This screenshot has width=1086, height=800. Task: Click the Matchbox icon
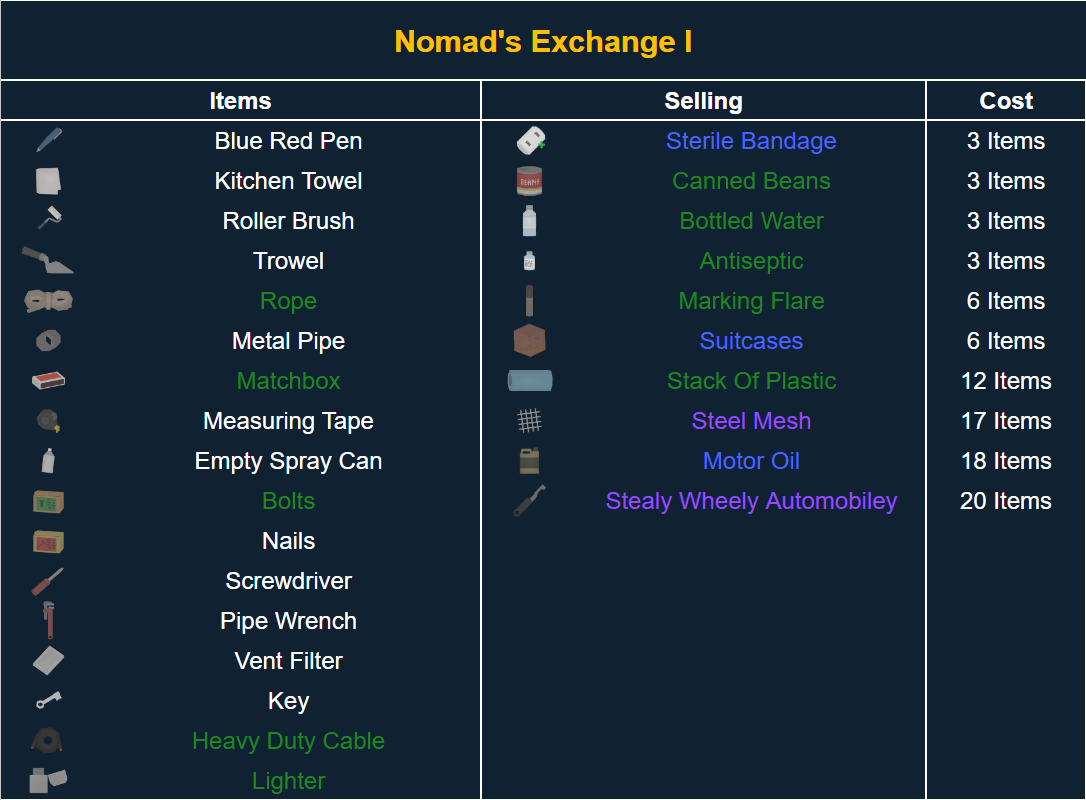coord(48,381)
